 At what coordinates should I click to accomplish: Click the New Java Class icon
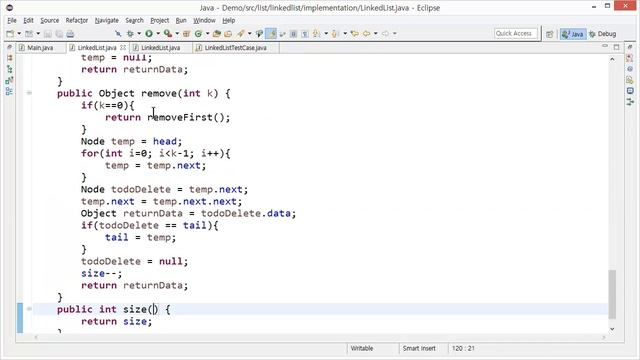point(198,33)
